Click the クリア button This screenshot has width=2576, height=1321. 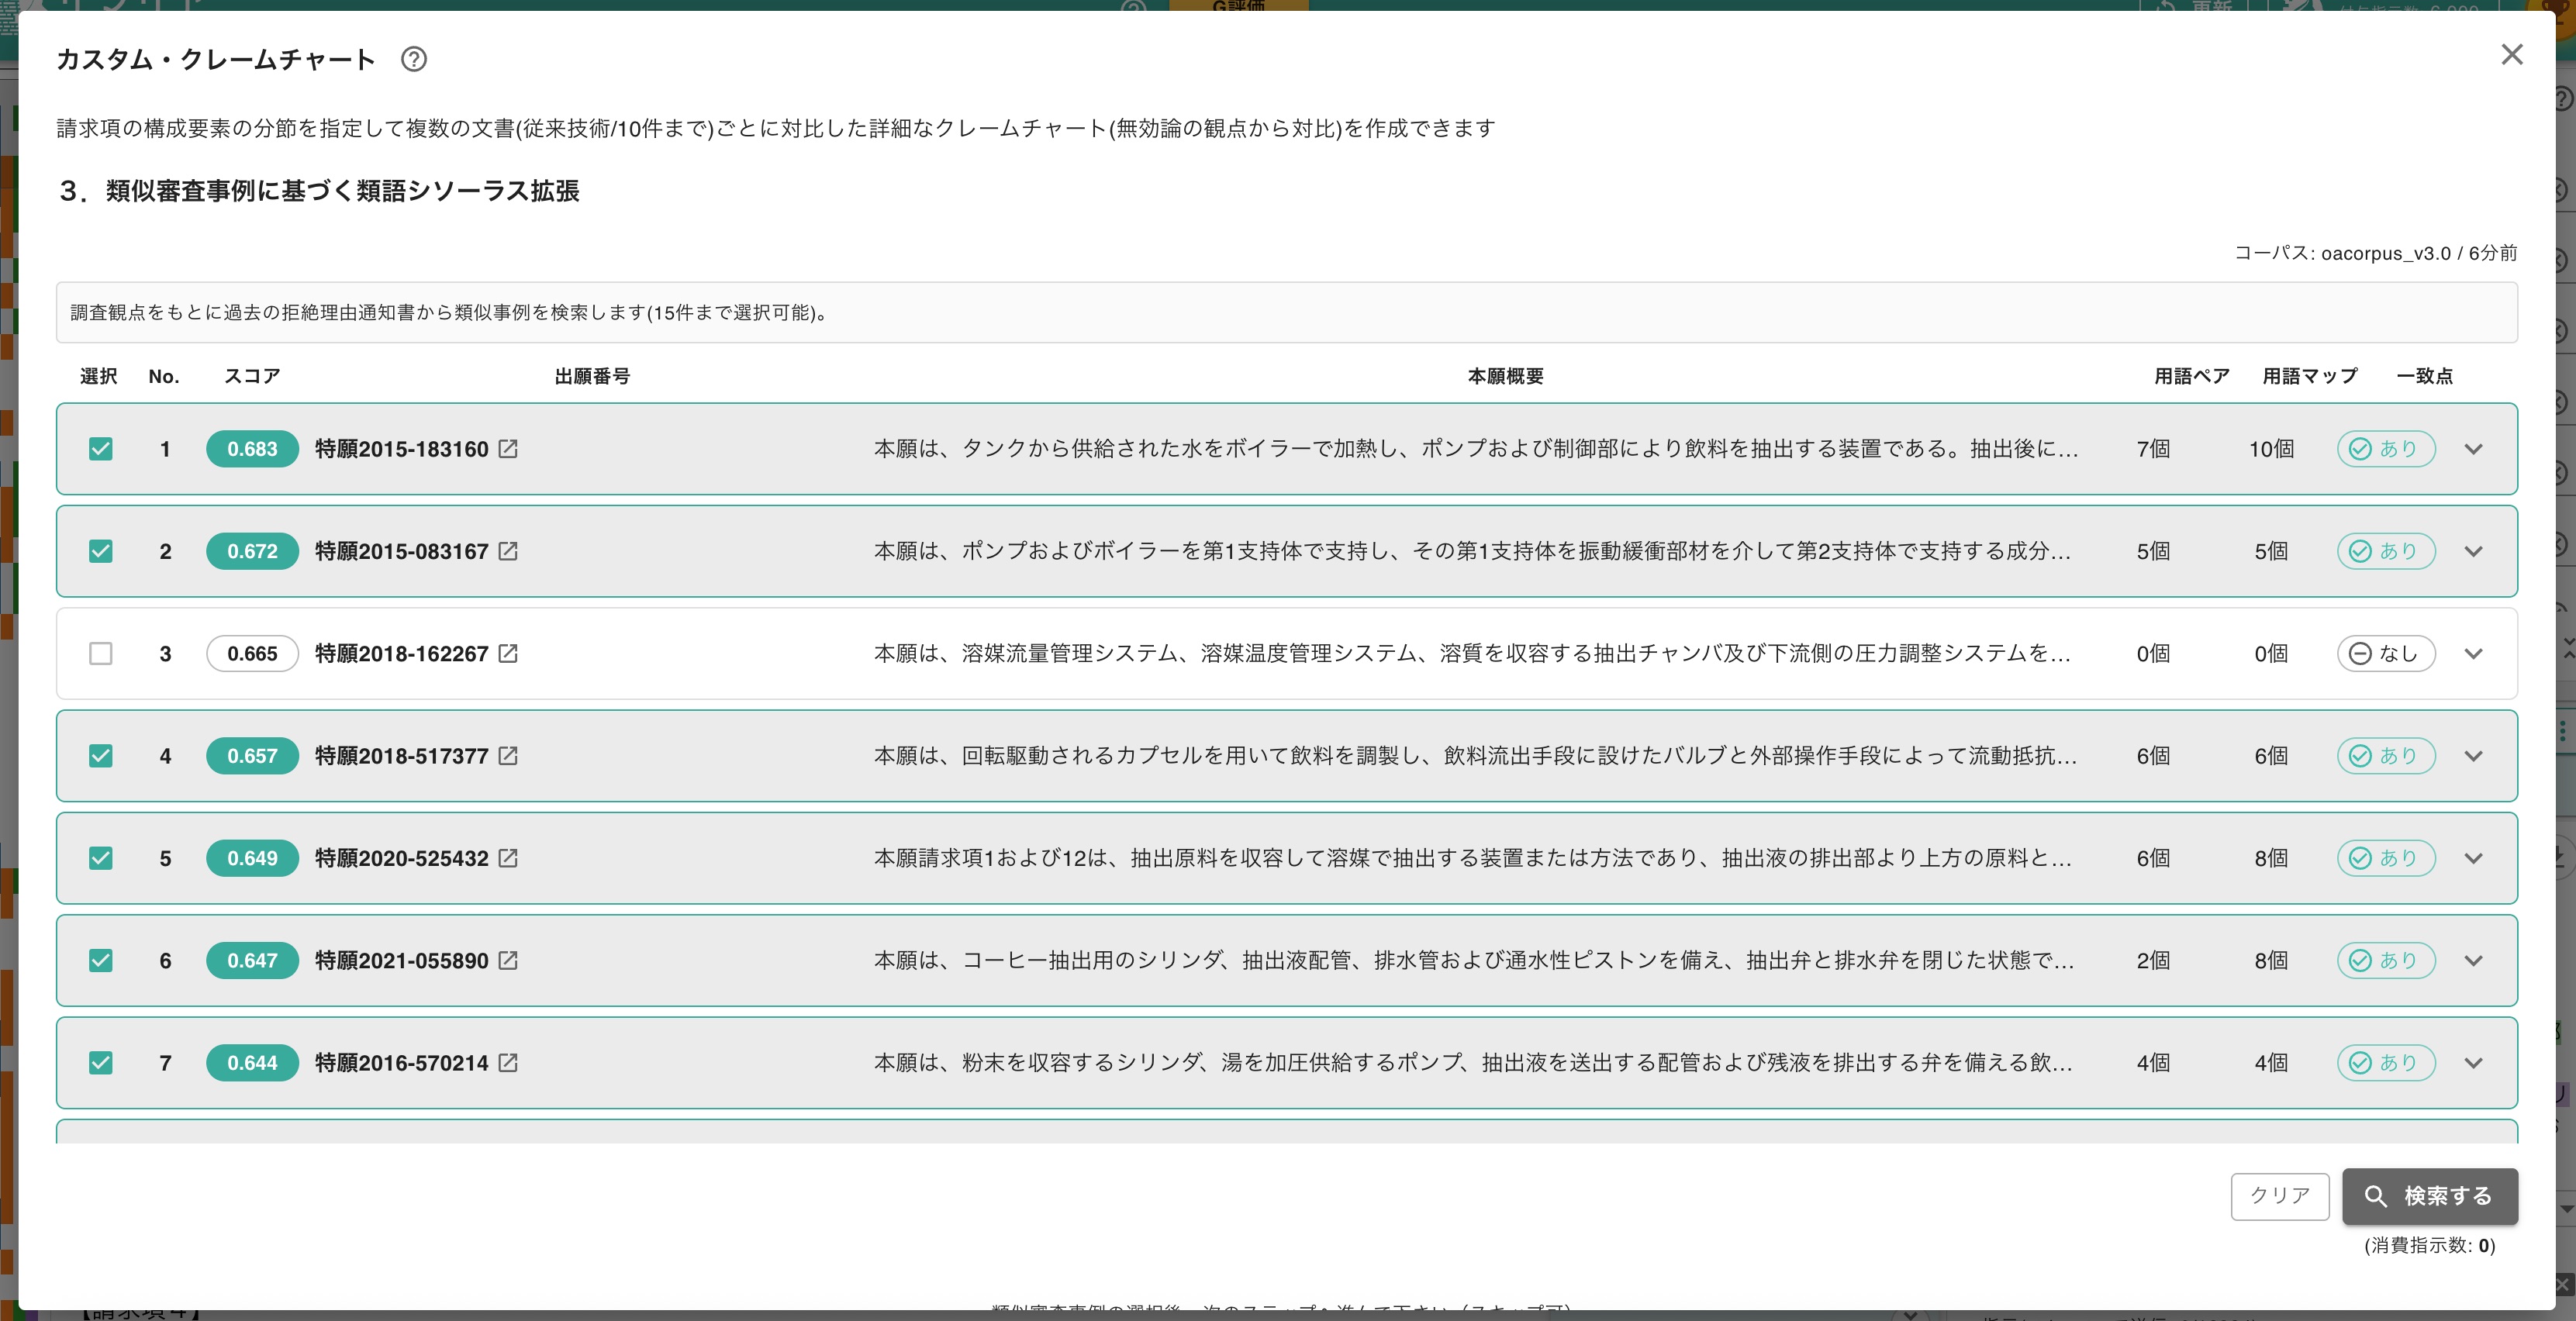click(x=2279, y=1196)
